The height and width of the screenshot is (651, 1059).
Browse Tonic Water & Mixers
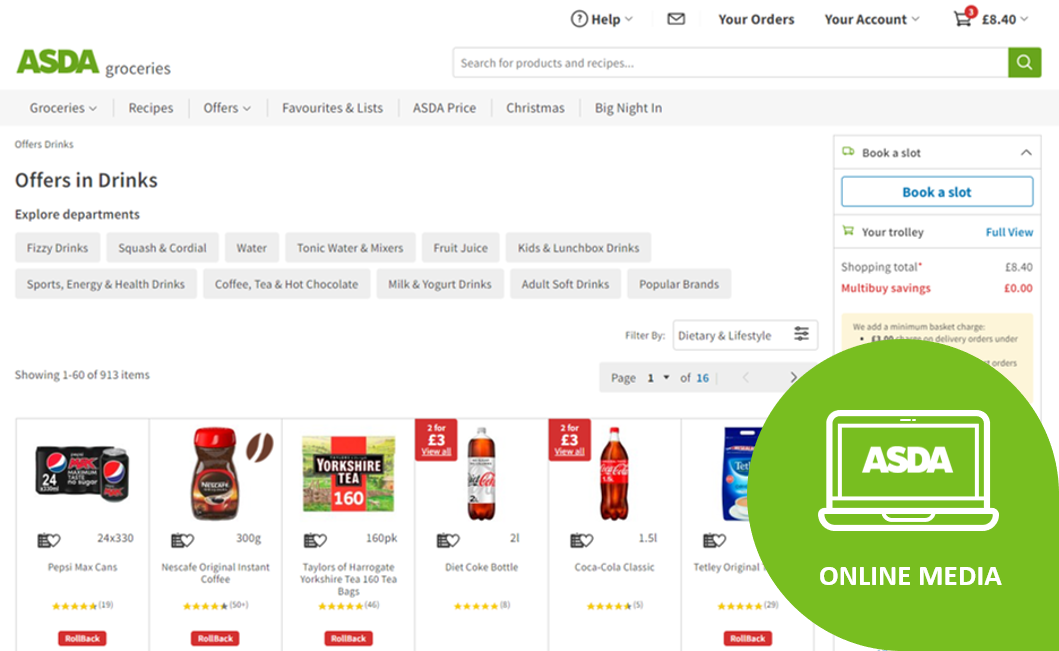click(x=350, y=248)
